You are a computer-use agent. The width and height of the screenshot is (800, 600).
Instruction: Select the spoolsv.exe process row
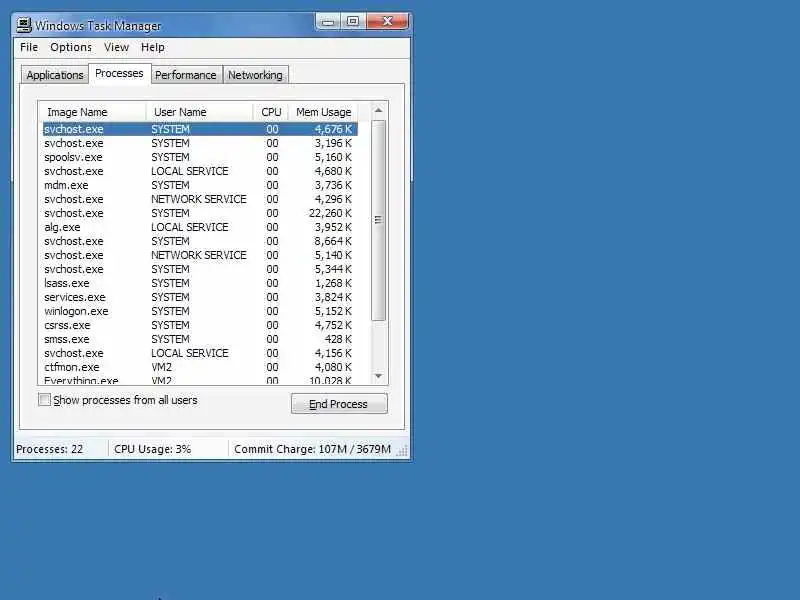click(x=199, y=157)
